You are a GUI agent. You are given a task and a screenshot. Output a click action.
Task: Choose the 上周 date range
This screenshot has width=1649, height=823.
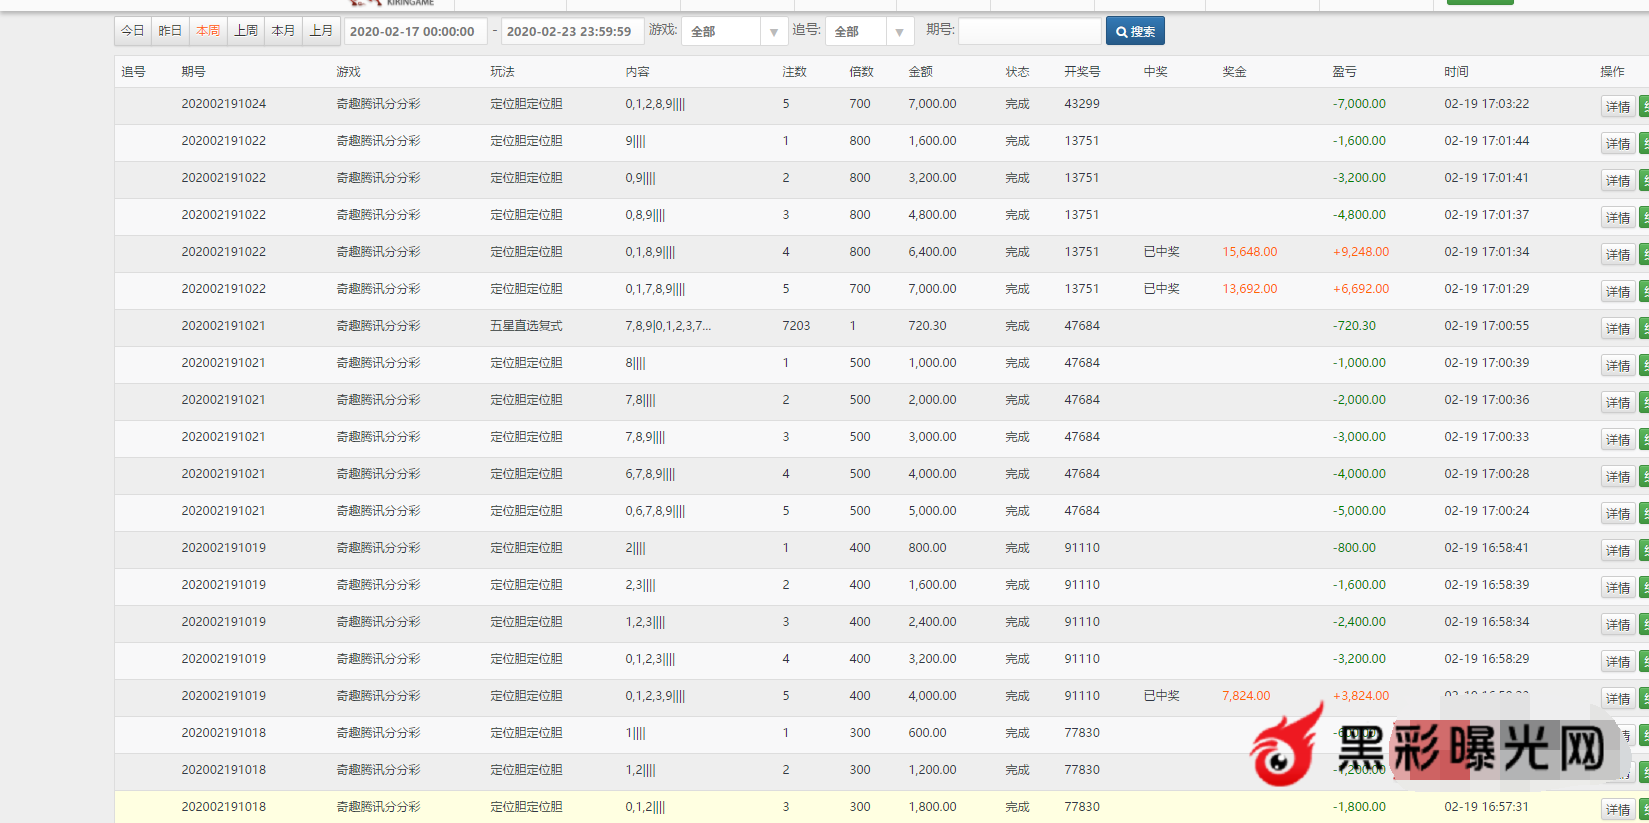tap(246, 31)
